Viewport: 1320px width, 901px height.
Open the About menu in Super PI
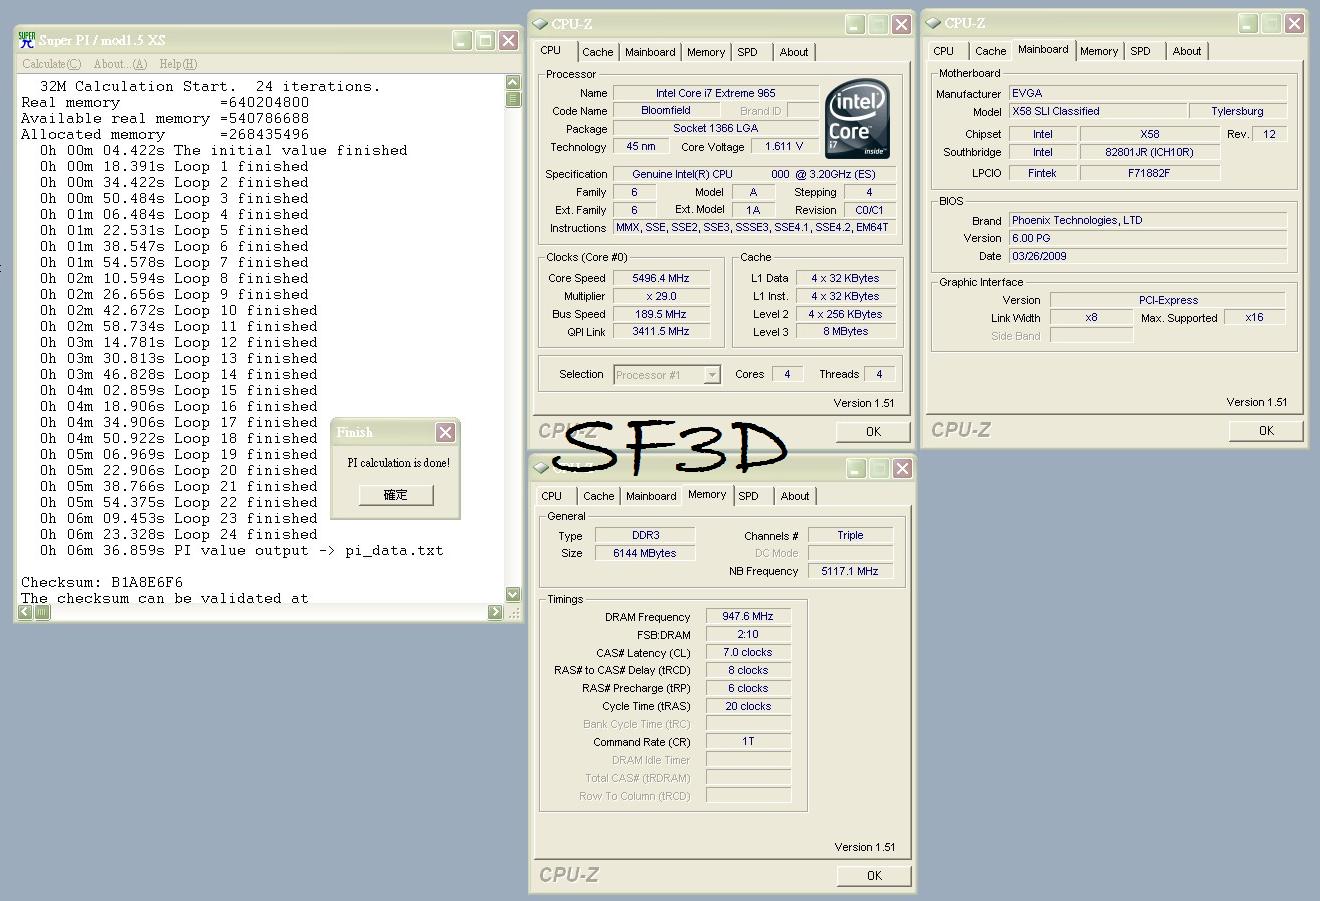120,64
